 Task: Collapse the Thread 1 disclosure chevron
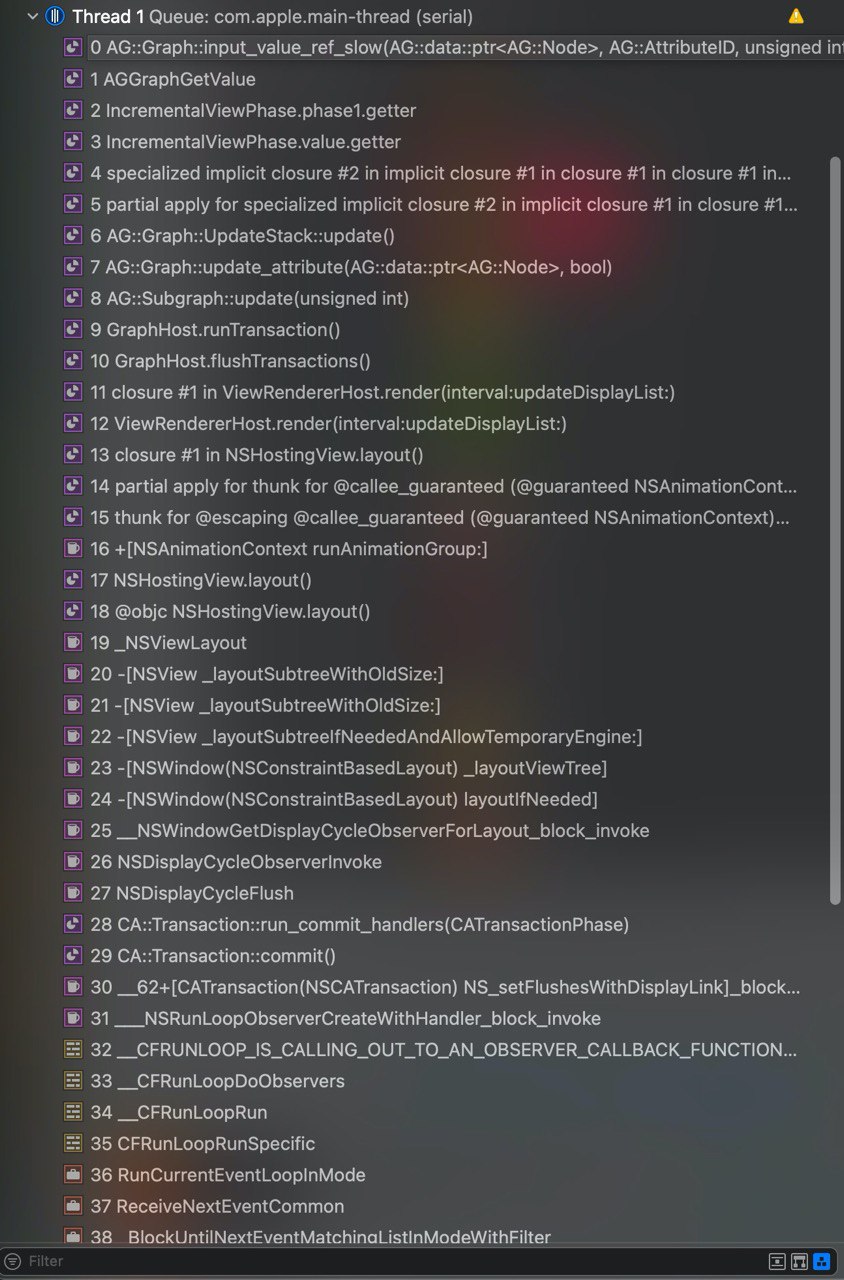33,16
